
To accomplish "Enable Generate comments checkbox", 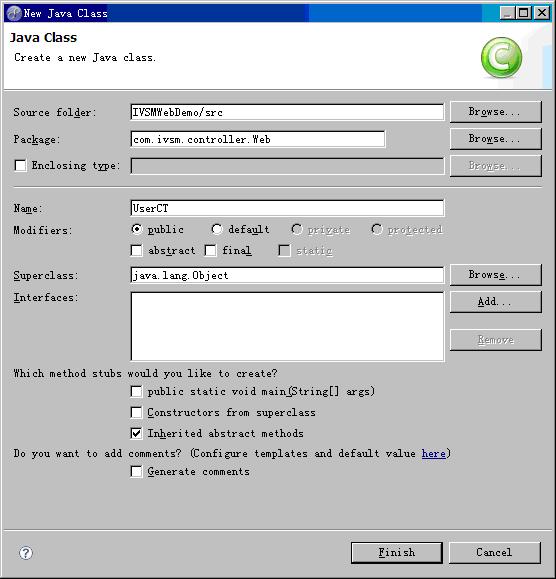I will [137, 472].
